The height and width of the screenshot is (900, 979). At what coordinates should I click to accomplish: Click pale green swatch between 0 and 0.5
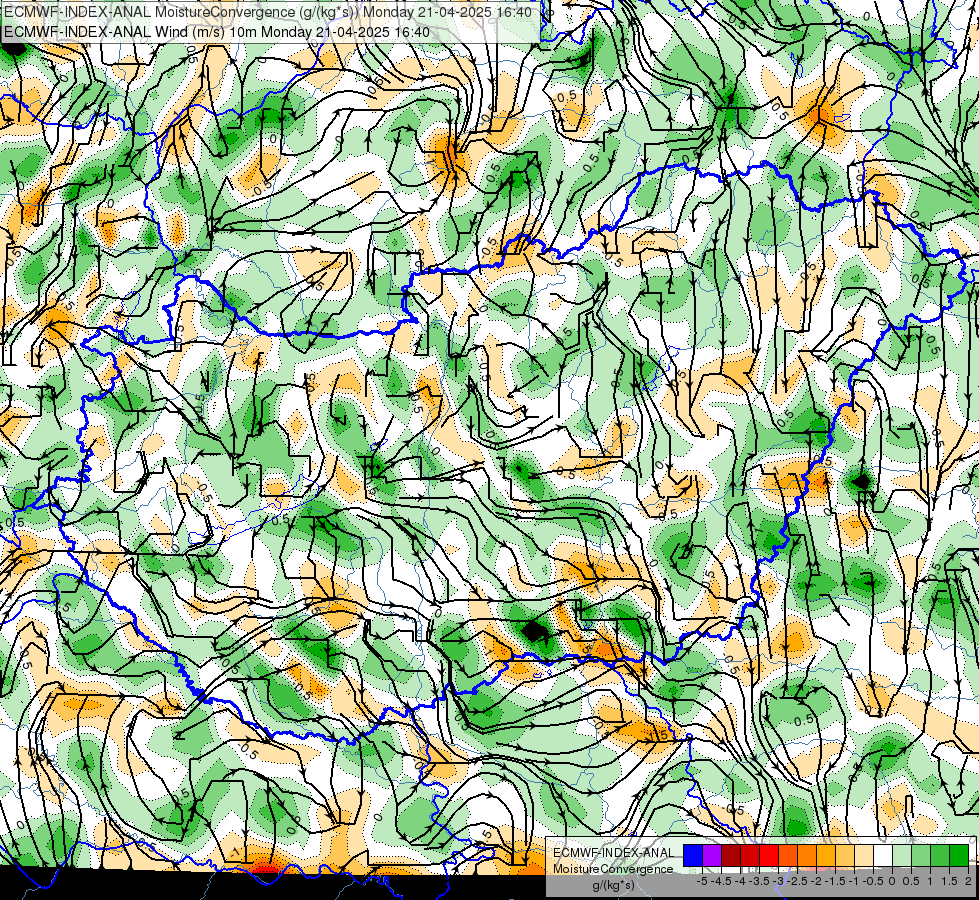(902, 856)
